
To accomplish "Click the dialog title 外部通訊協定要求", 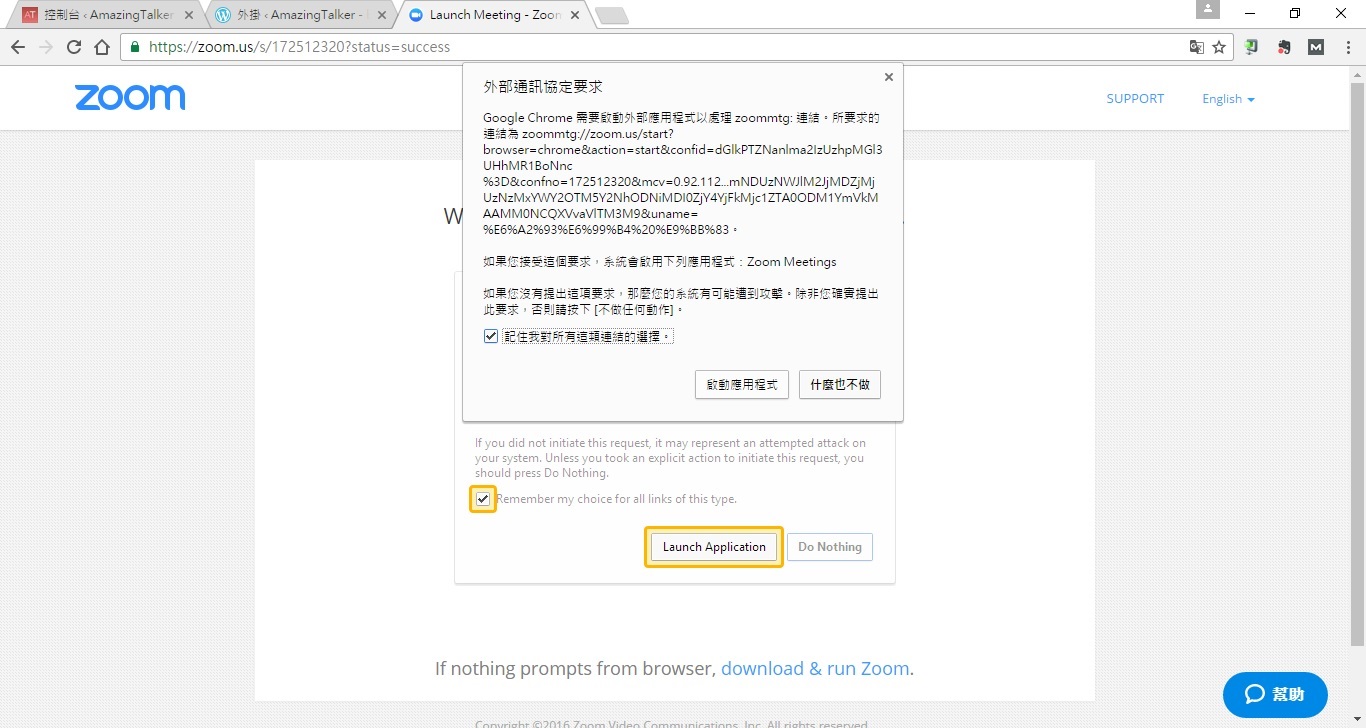I will tap(543, 87).
